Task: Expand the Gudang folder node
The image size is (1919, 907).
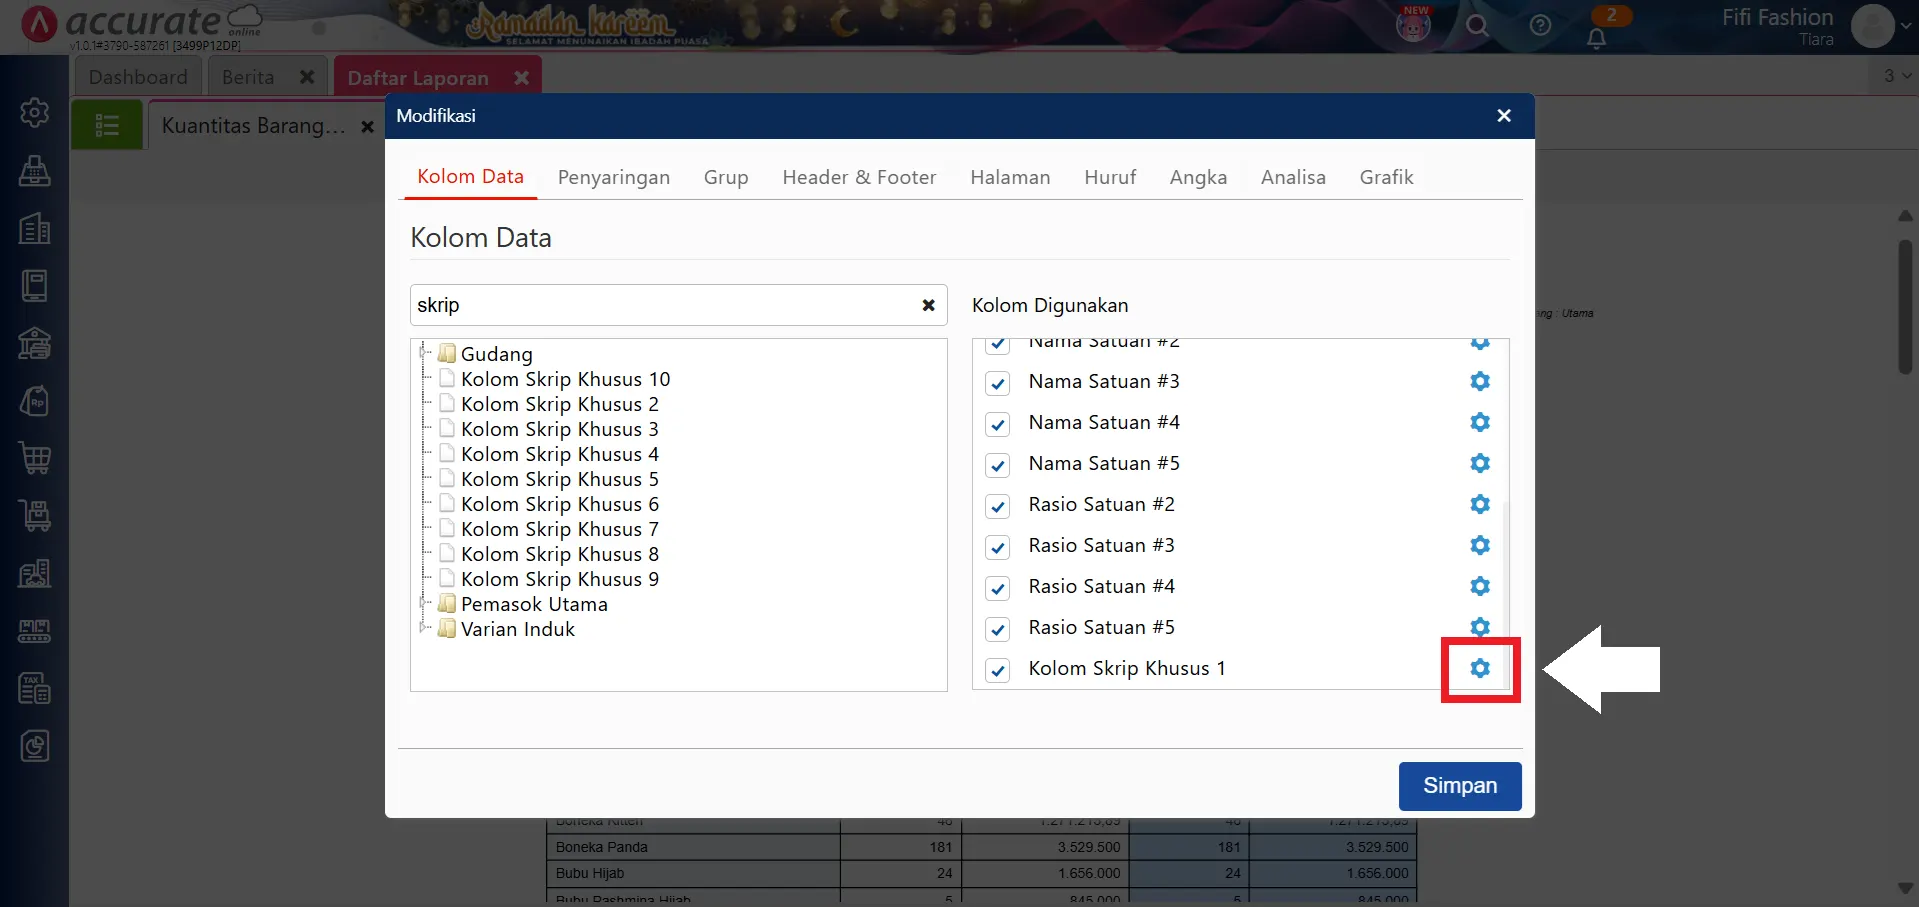Action: (424, 352)
